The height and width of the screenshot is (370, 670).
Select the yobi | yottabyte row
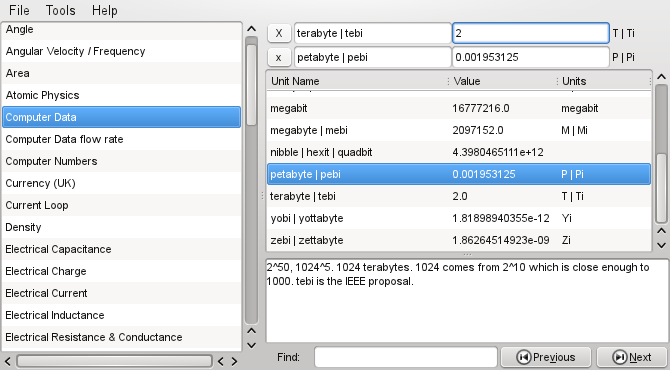pos(459,218)
